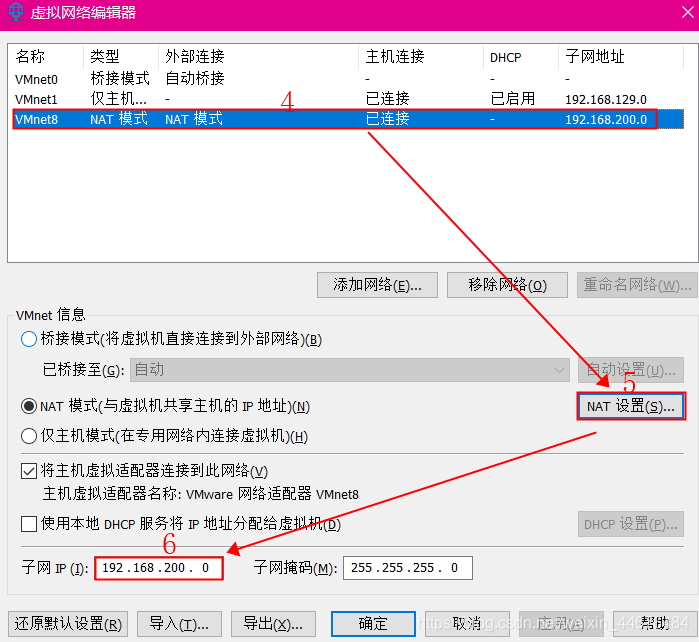Click 导入(T)... button

(179, 624)
